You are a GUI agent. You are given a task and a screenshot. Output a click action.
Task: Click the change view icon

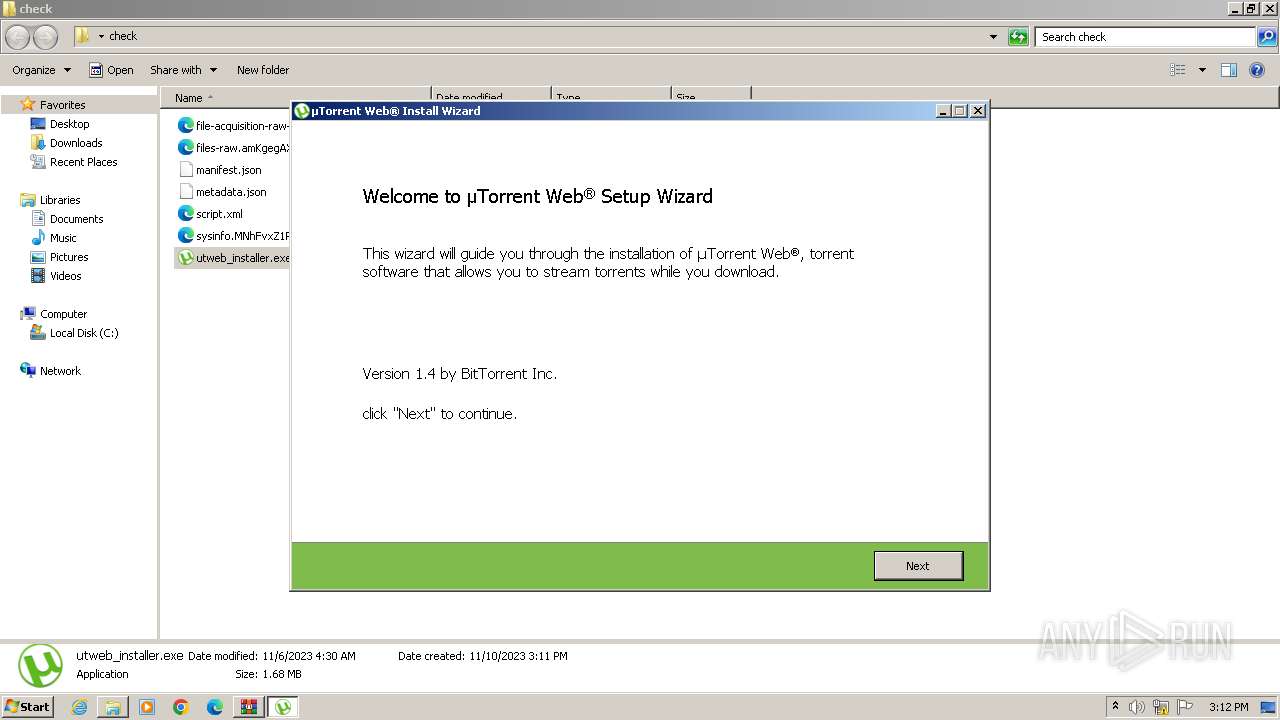(x=1178, y=70)
